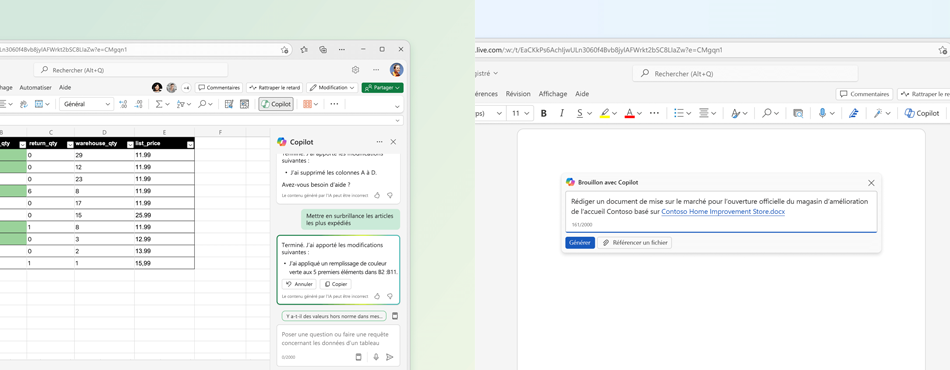Viewport: 950px width, 370px height.
Task: Close the Copilot pane in Excel
Action: tap(393, 142)
